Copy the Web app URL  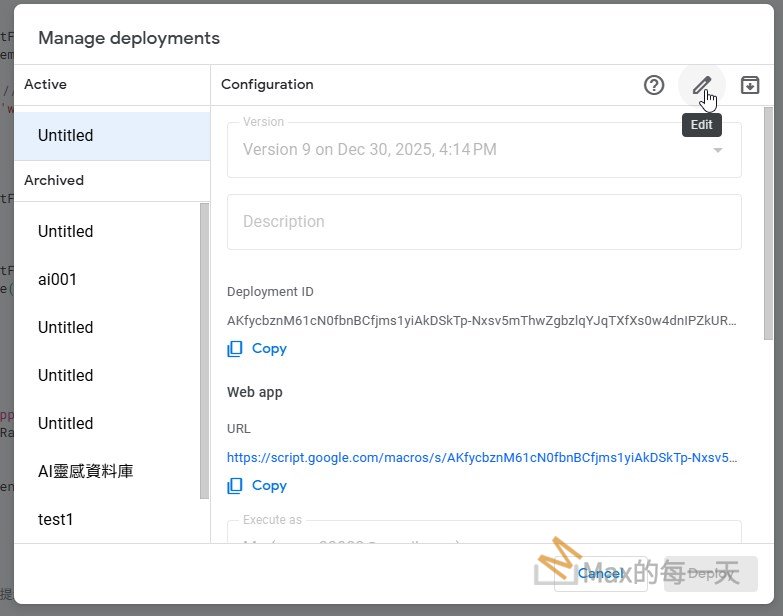click(258, 485)
